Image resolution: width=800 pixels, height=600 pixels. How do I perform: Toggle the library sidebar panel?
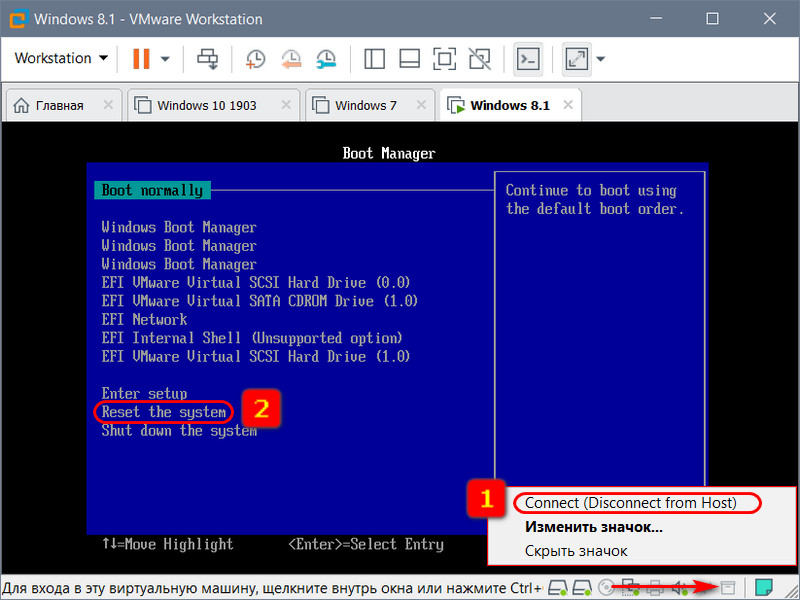pos(374,59)
